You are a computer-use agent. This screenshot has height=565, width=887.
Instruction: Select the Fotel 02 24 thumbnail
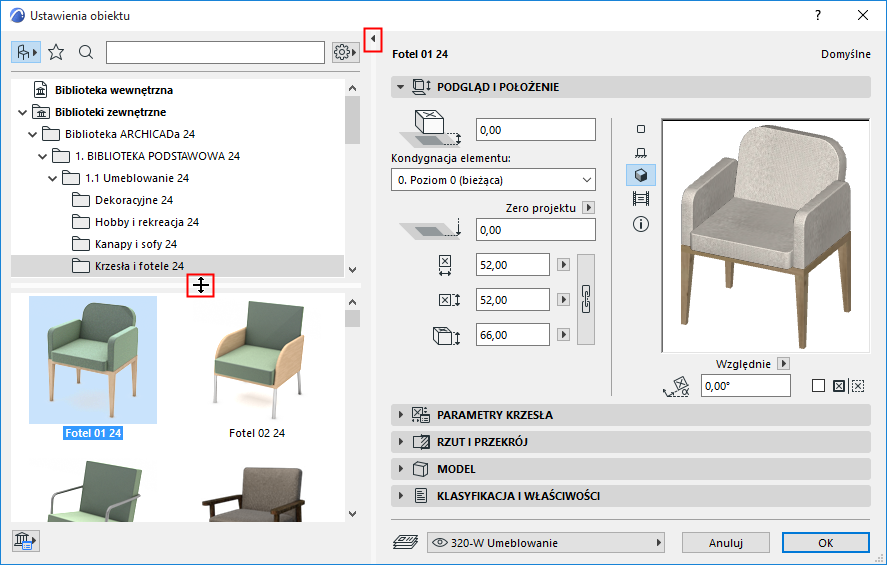(257, 360)
